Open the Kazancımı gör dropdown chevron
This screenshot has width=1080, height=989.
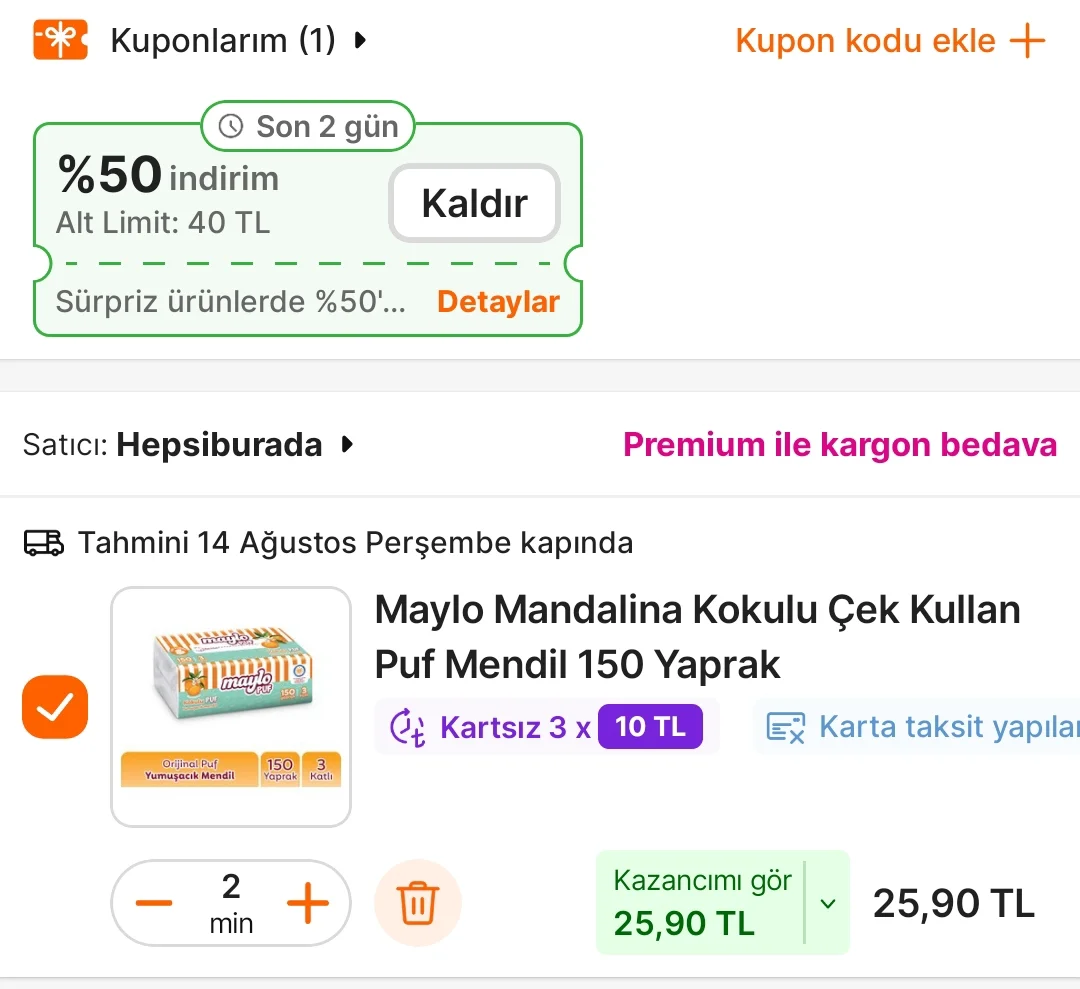click(827, 904)
